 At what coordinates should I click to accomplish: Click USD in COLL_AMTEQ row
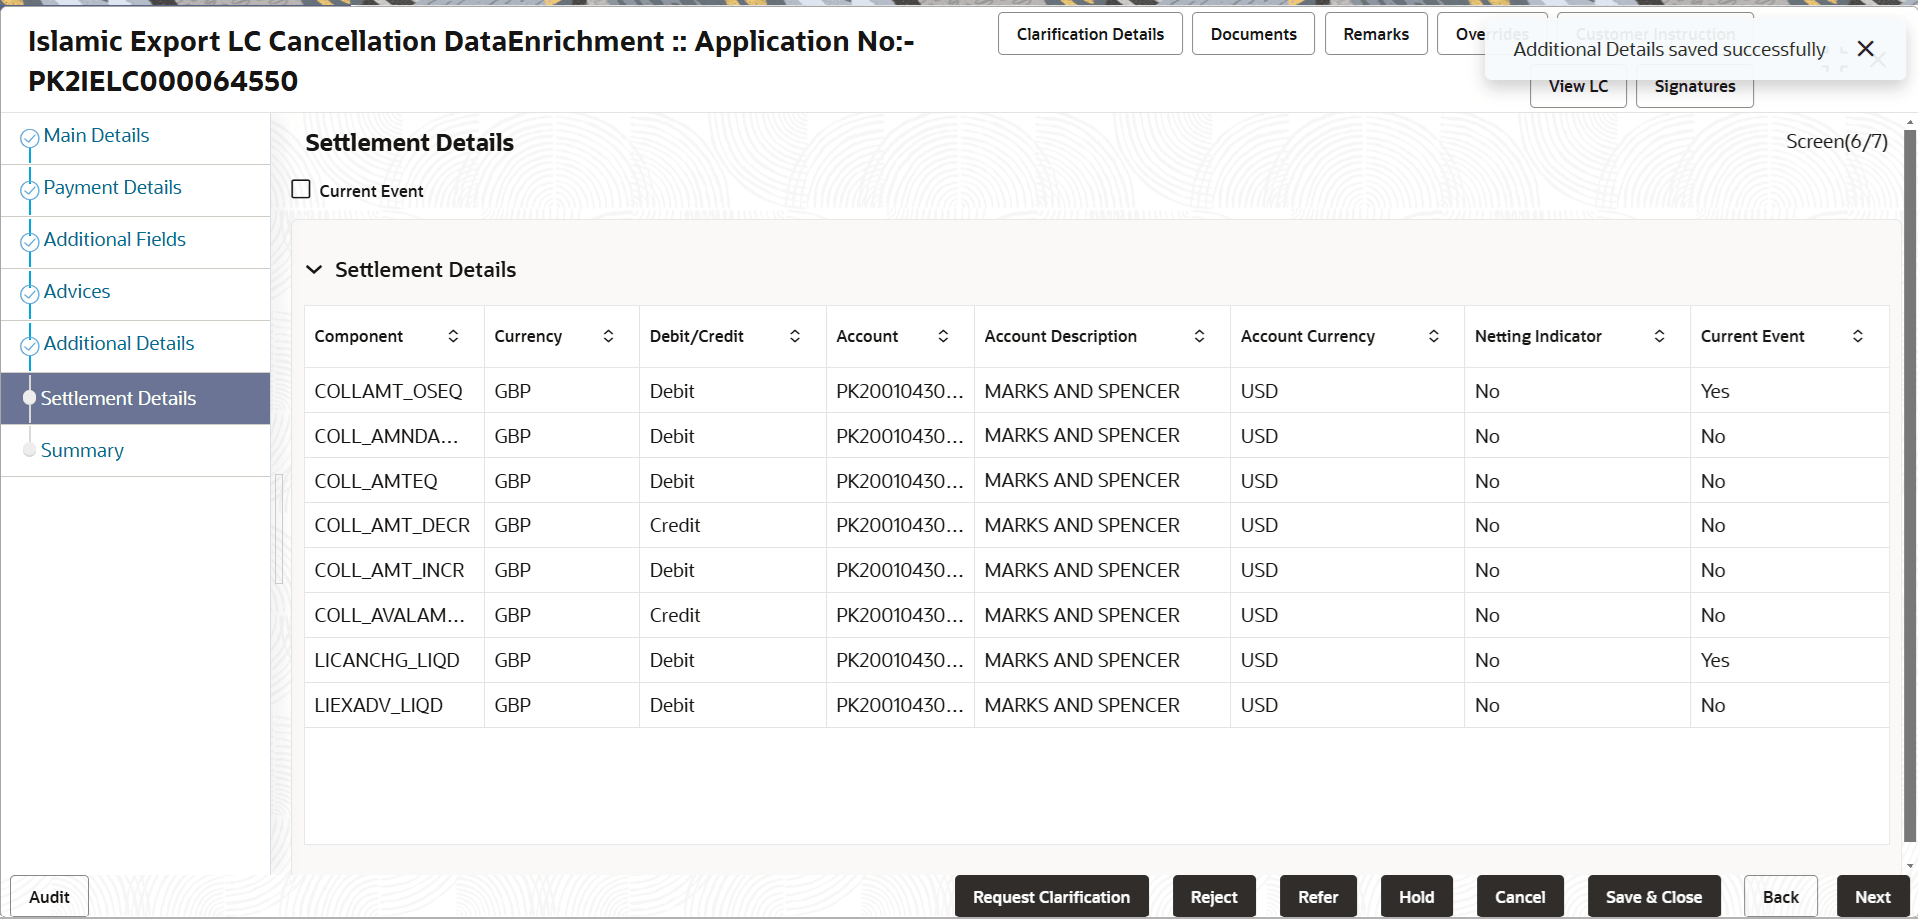(1259, 481)
